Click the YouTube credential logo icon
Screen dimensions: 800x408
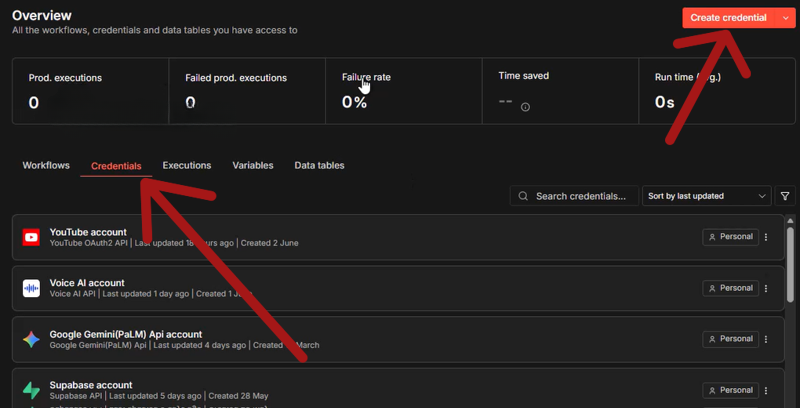click(31, 237)
